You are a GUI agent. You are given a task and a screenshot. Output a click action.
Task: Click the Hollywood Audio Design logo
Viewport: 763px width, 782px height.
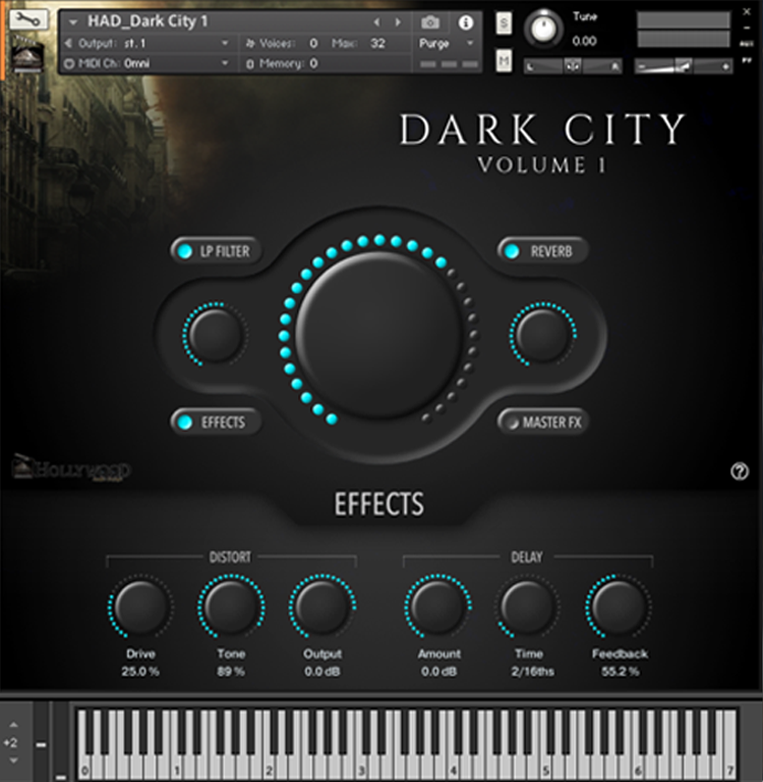coord(71,468)
